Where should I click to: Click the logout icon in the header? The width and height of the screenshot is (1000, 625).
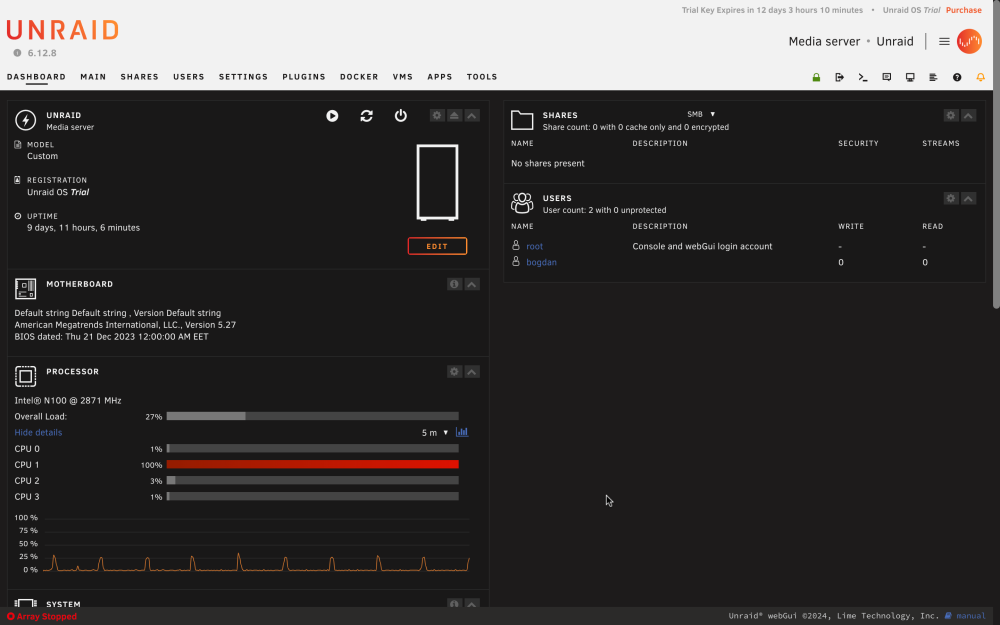point(839,77)
